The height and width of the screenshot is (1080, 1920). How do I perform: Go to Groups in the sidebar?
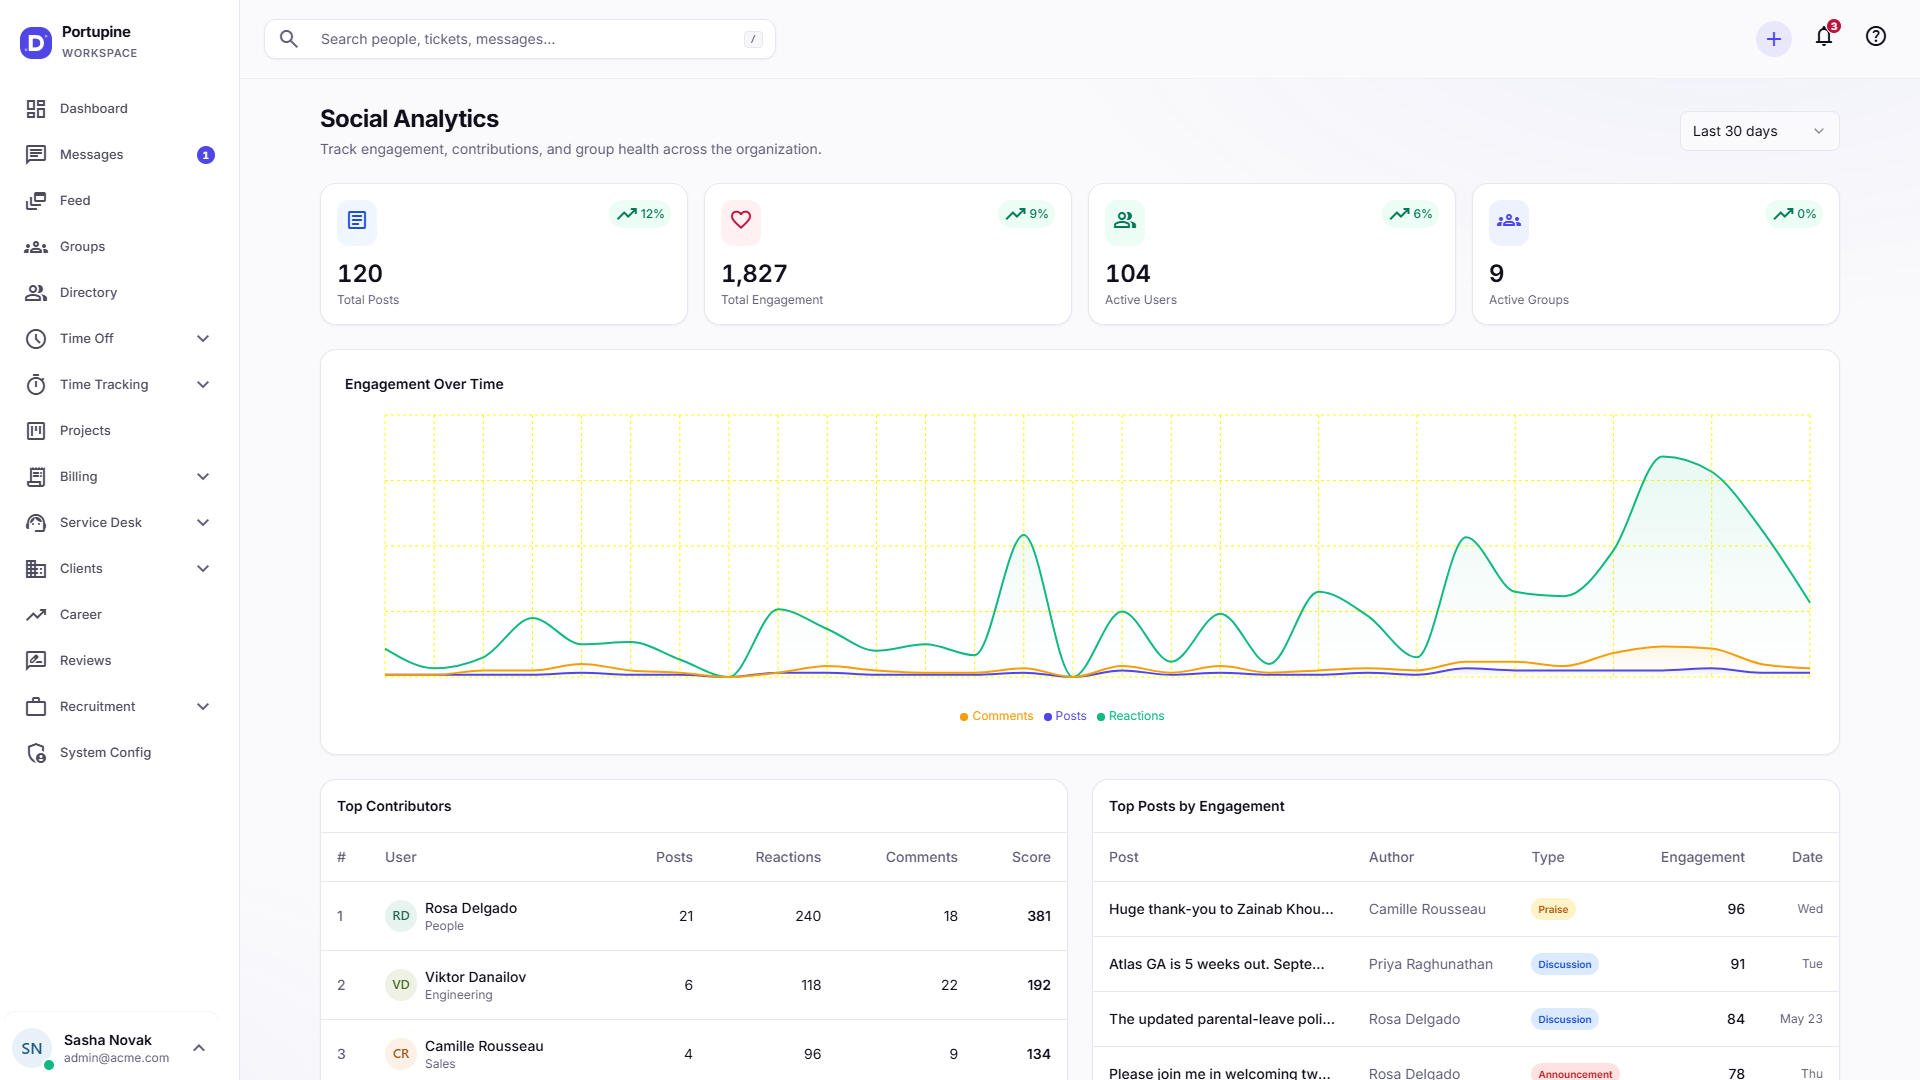pyautogui.click(x=120, y=247)
